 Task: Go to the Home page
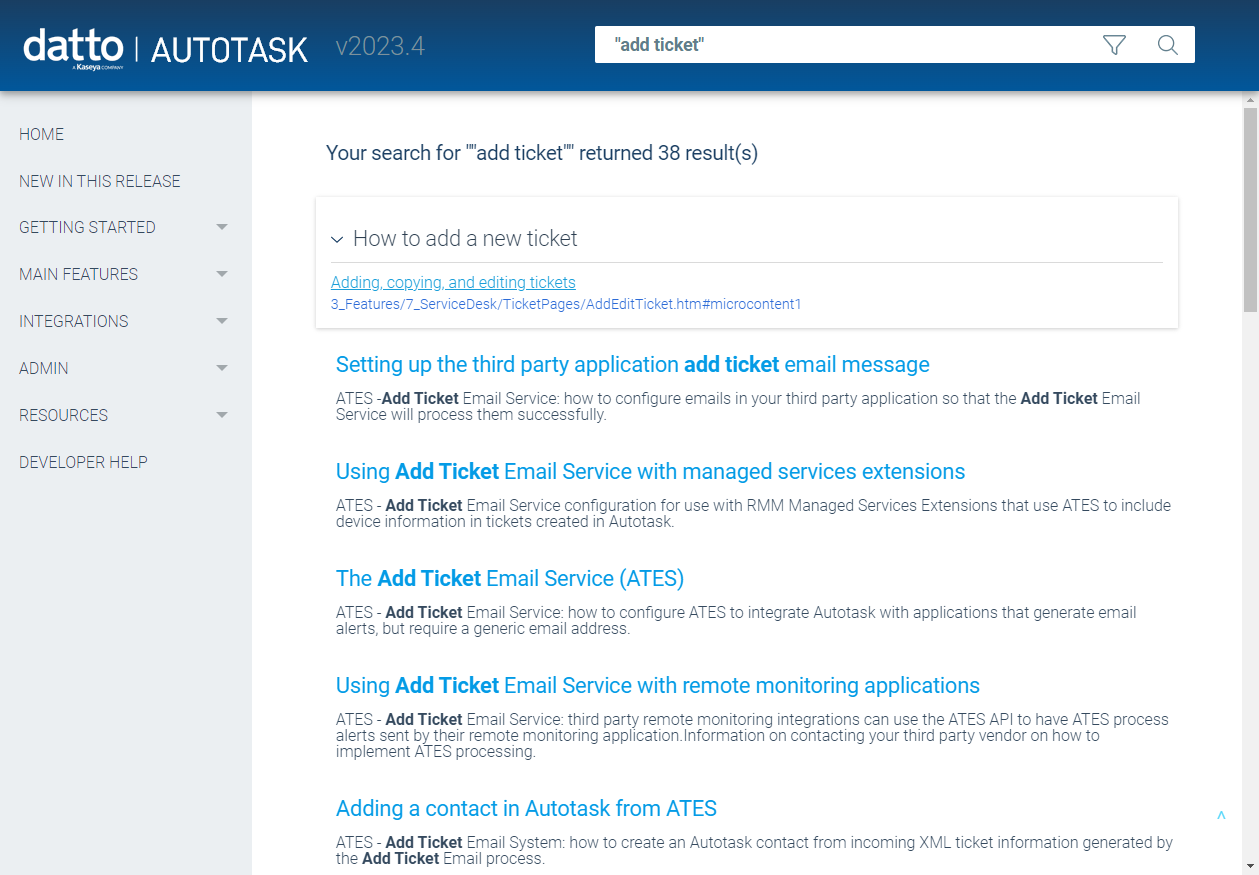pyautogui.click(x=41, y=134)
